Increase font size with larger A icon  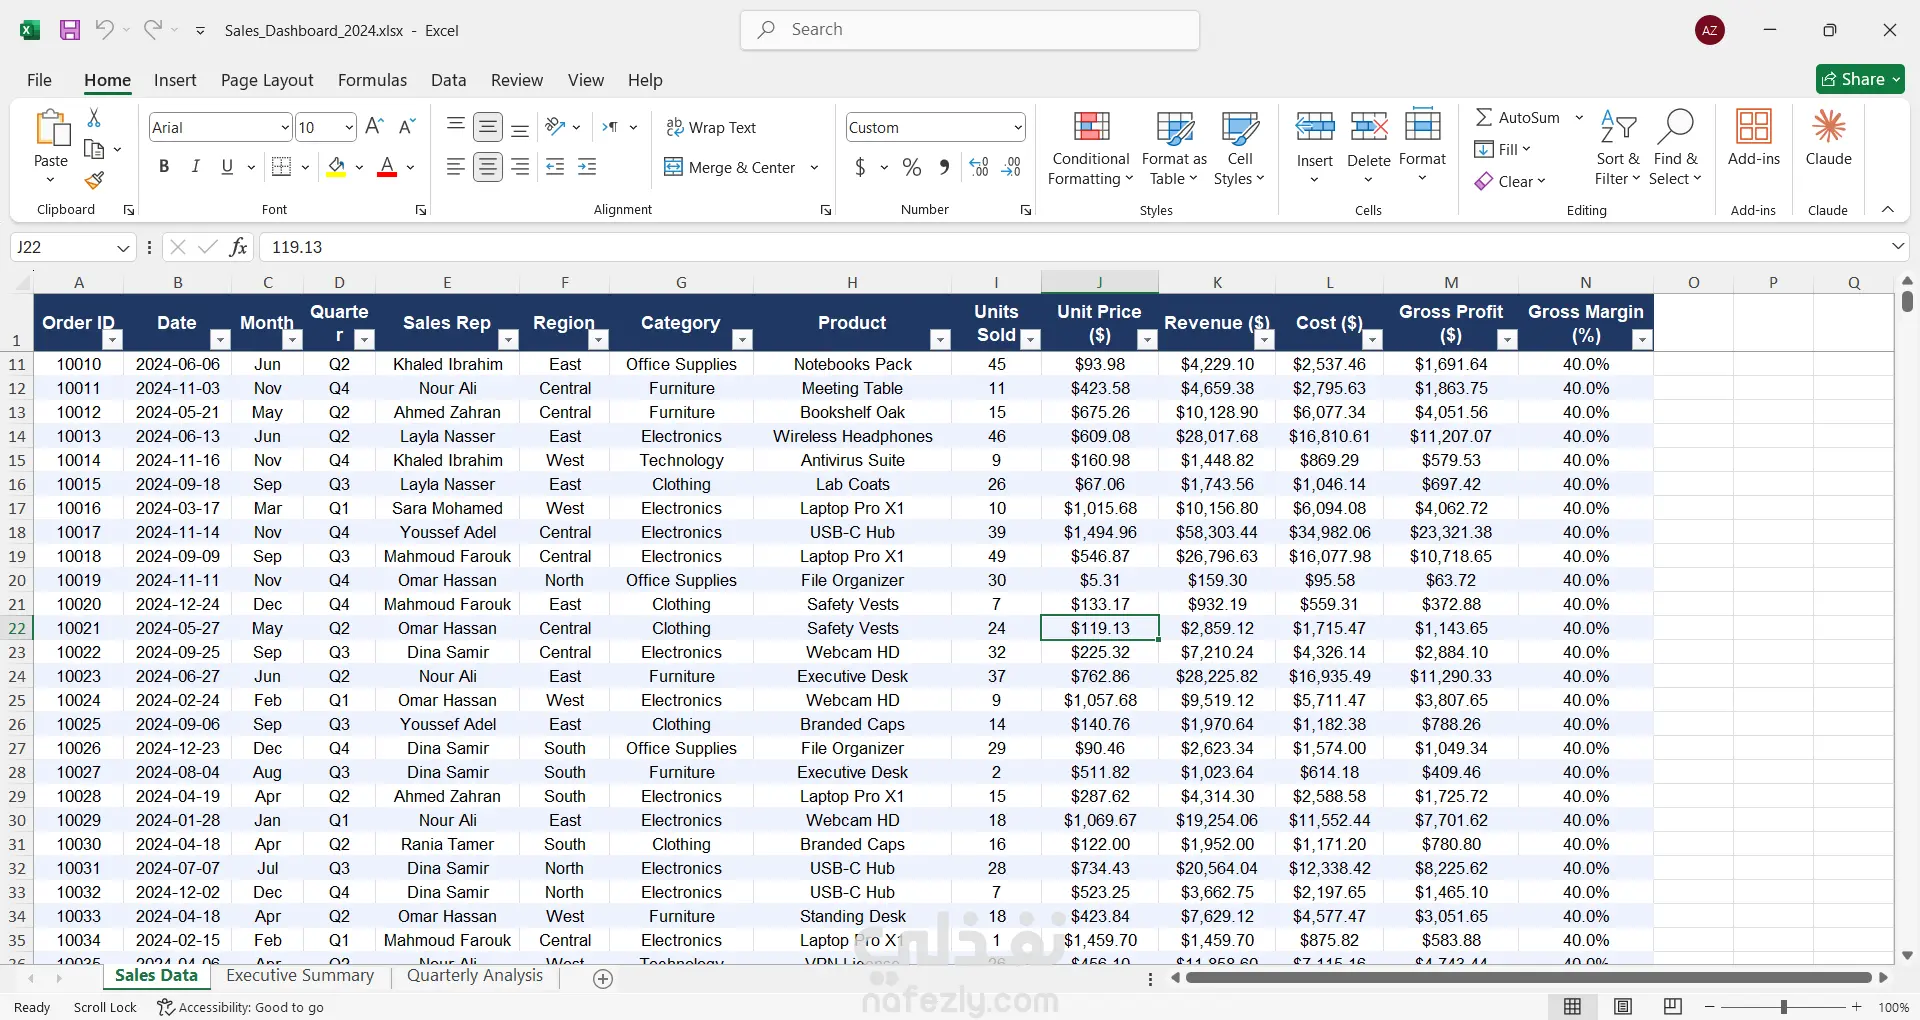(x=374, y=126)
